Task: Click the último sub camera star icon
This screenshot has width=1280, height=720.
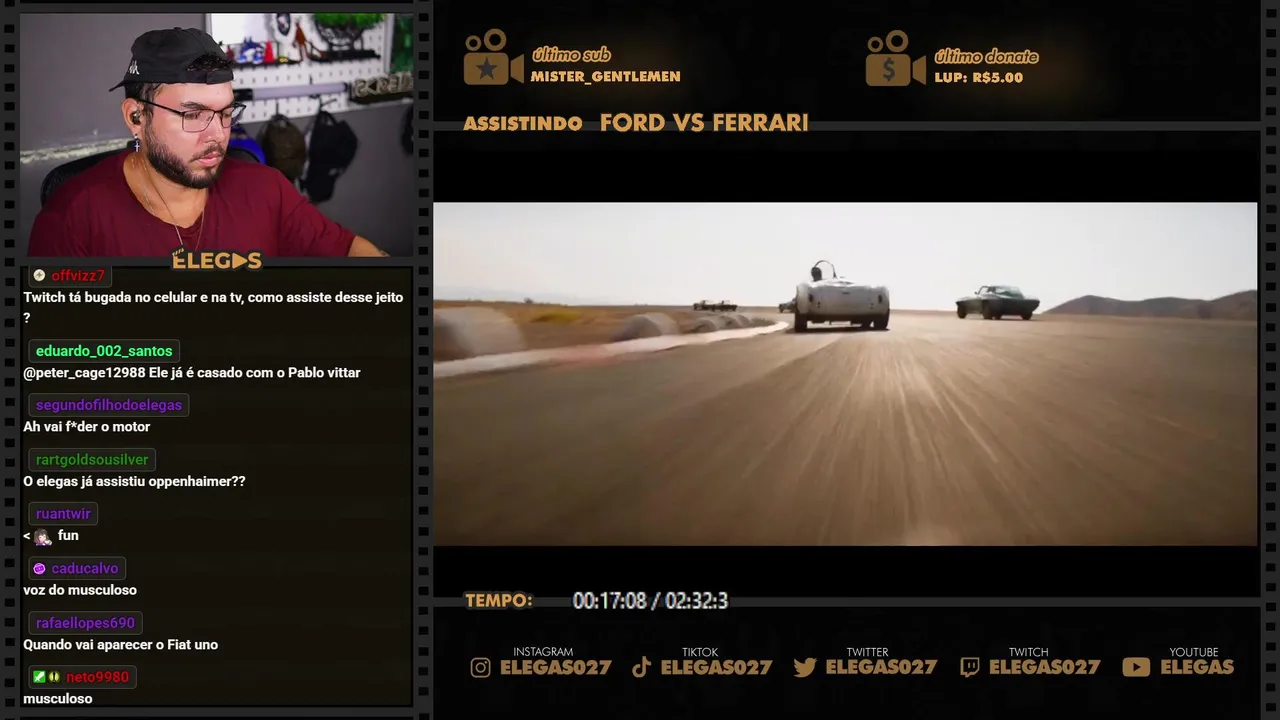Action: coord(493,58)
